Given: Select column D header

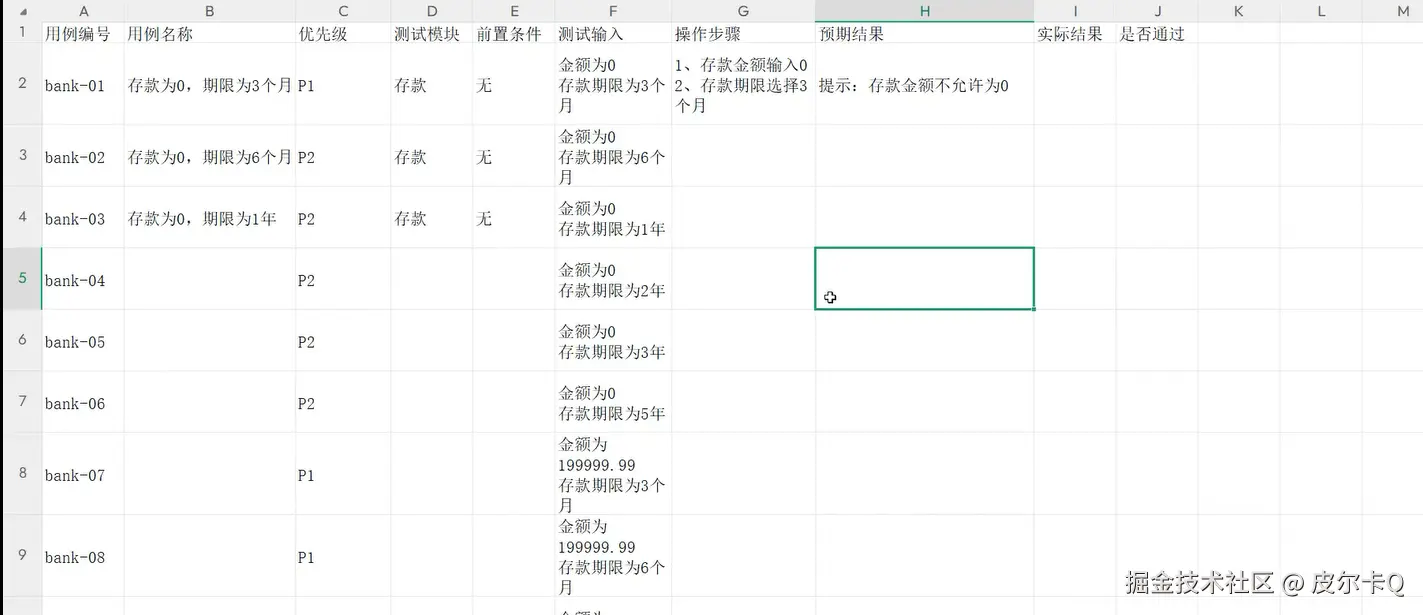Looking at the screenshot, I should [x=432, y=11].
